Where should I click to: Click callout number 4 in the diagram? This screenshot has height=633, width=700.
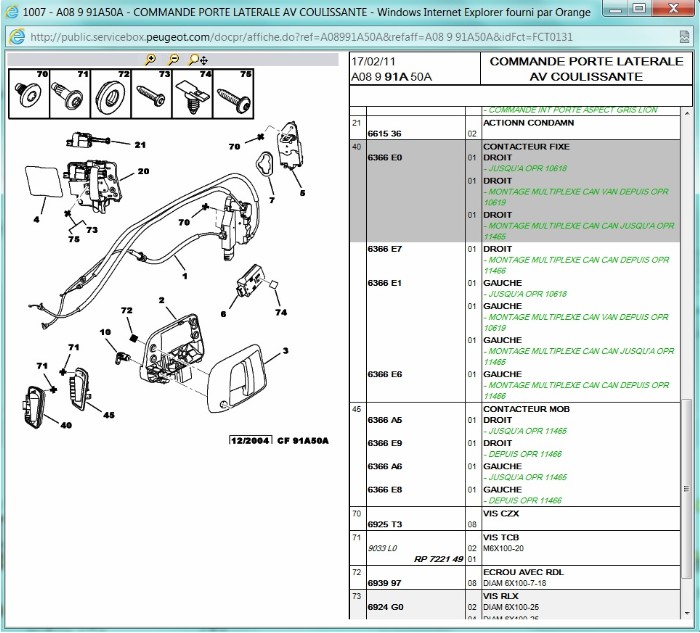click(37, 219)
